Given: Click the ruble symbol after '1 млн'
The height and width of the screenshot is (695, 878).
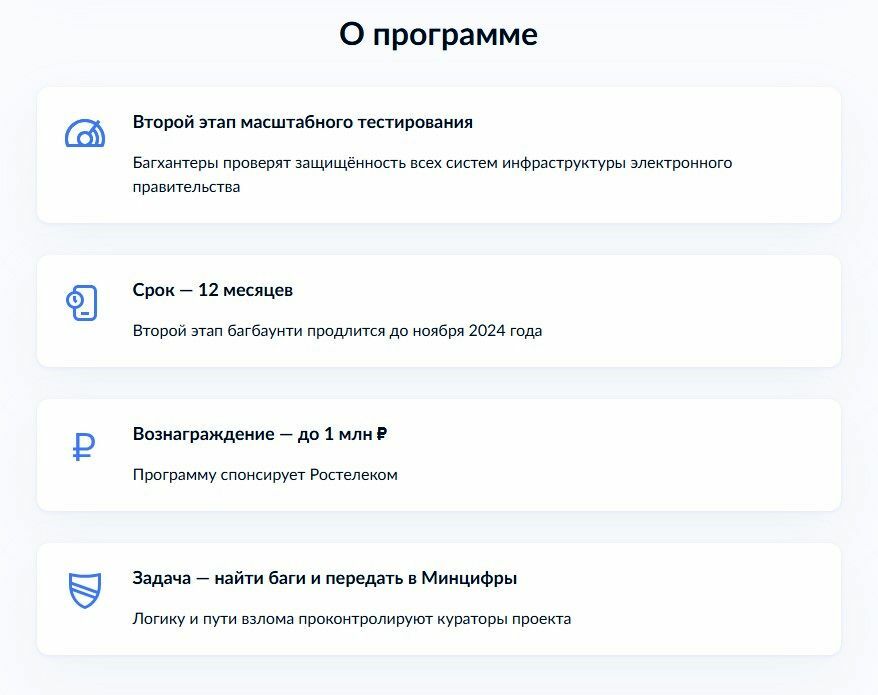Looking at the screenshot, I should click(382, 434).
